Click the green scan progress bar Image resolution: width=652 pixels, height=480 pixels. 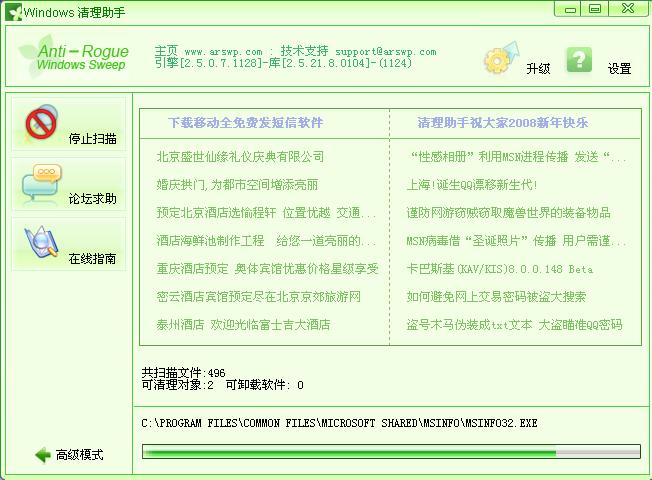point(388,452)
